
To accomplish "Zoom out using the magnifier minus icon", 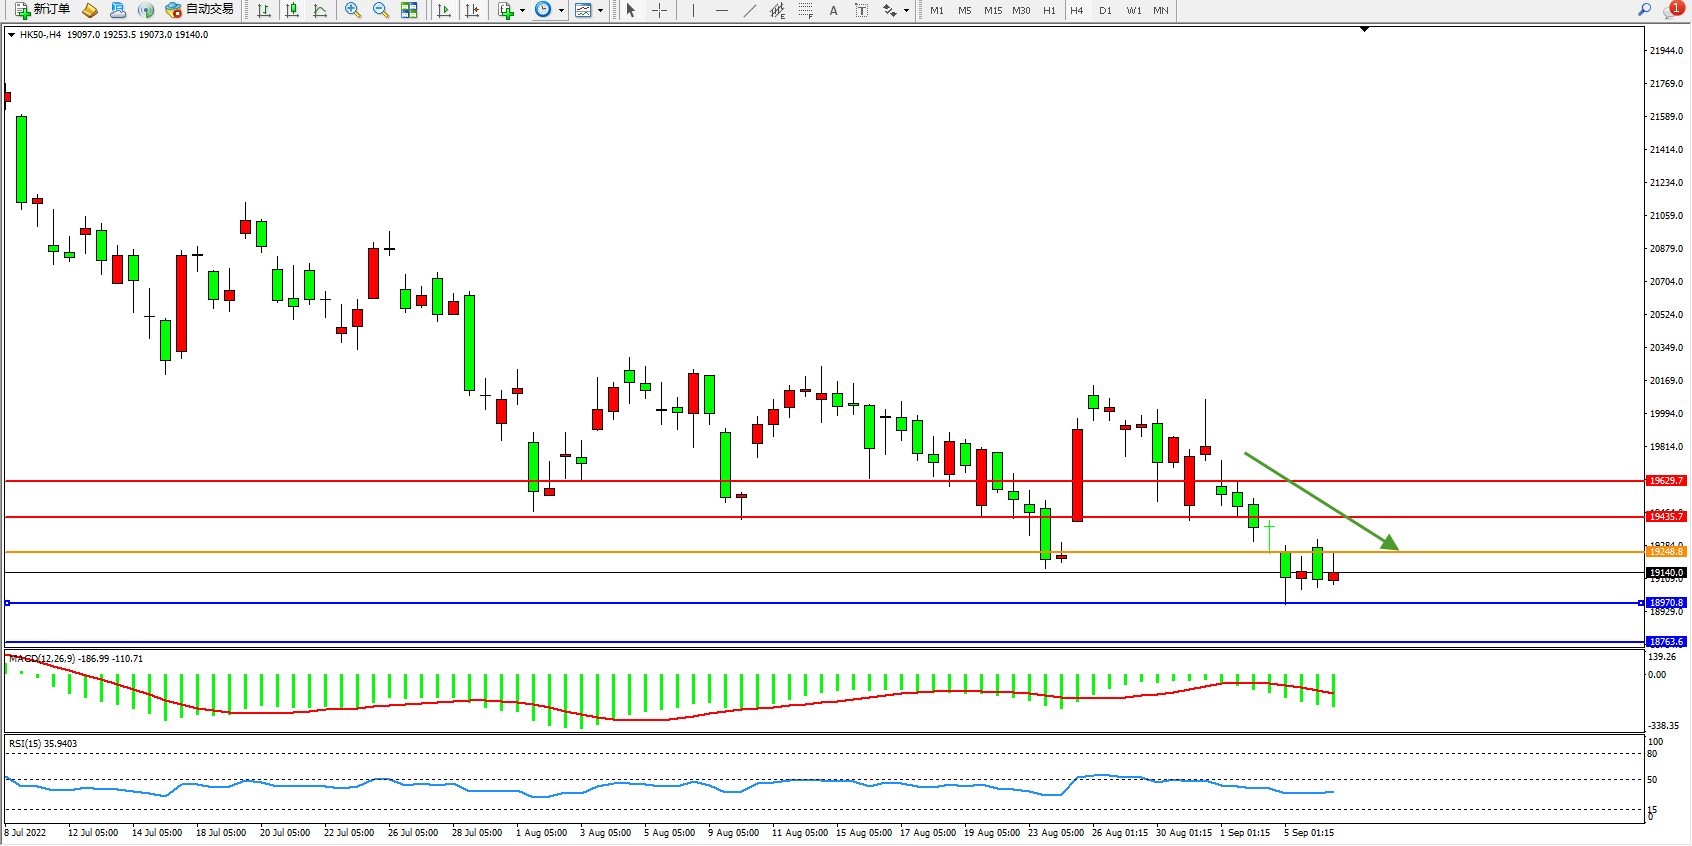I will 380,10.
